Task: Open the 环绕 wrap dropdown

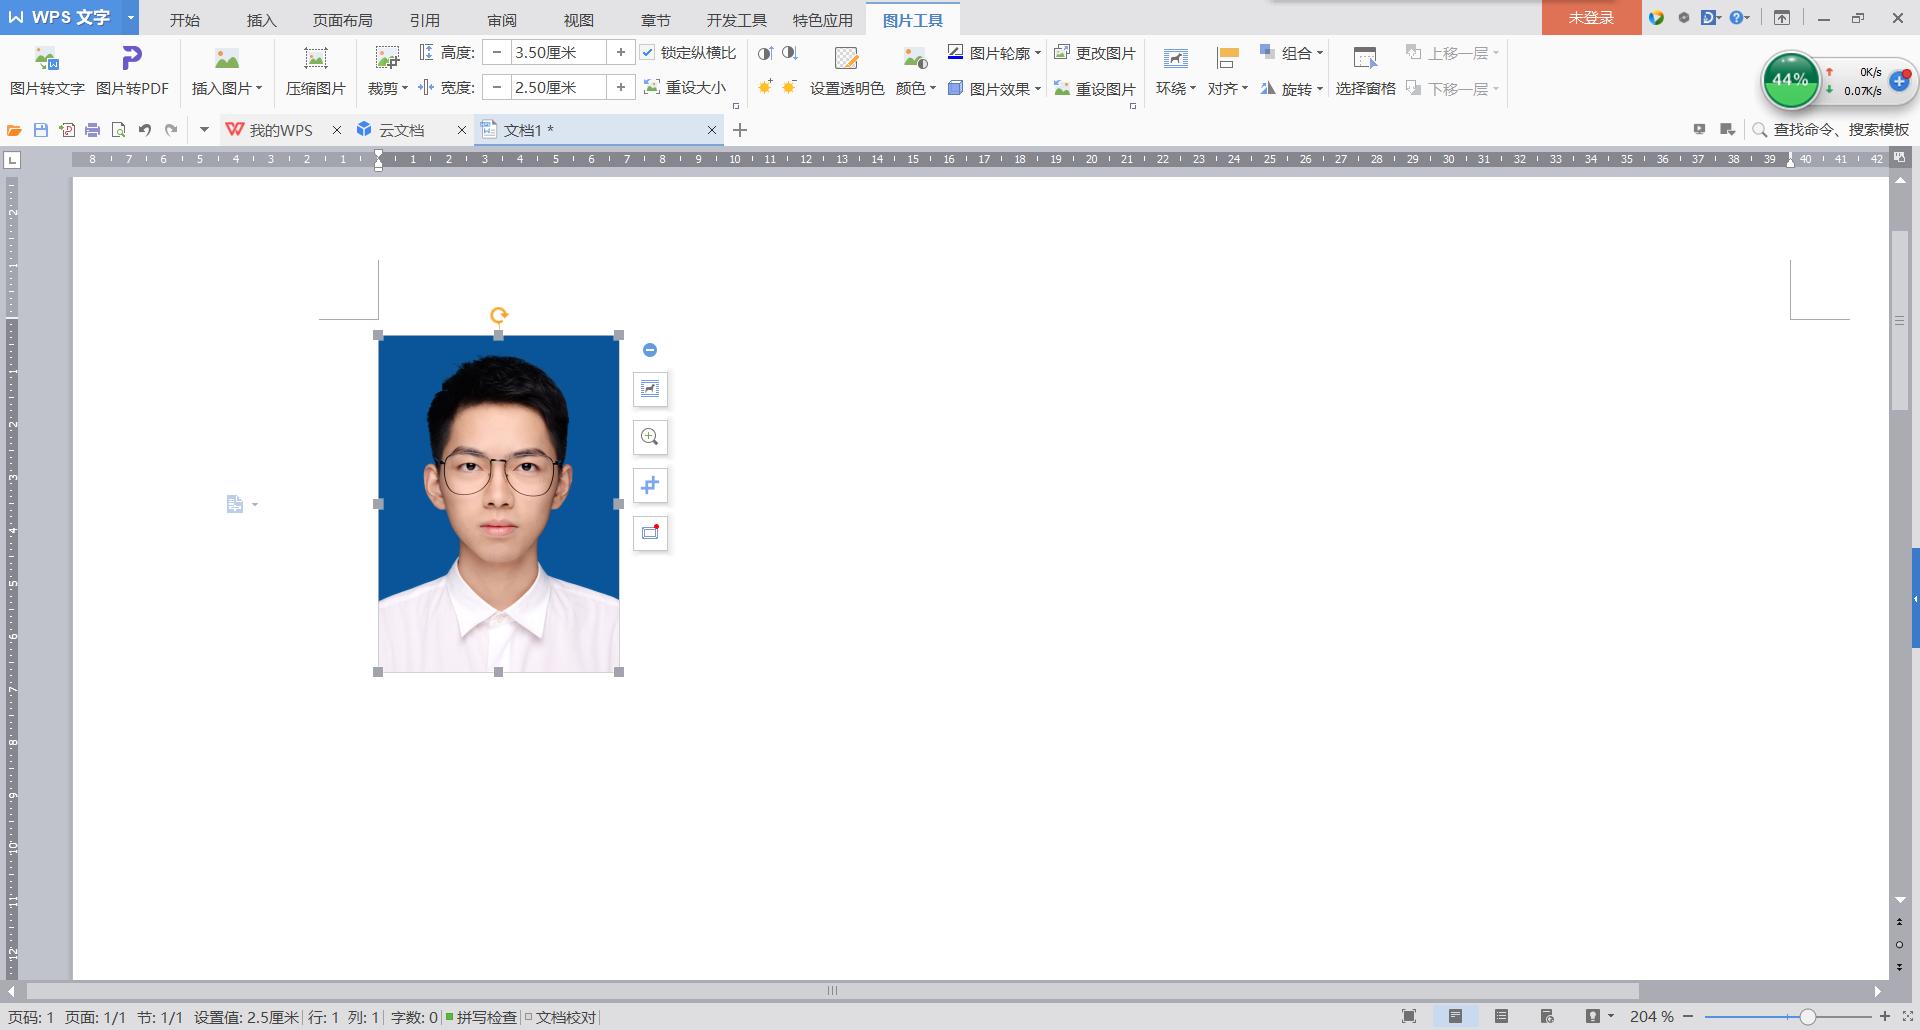Action: pos(1176,89)
